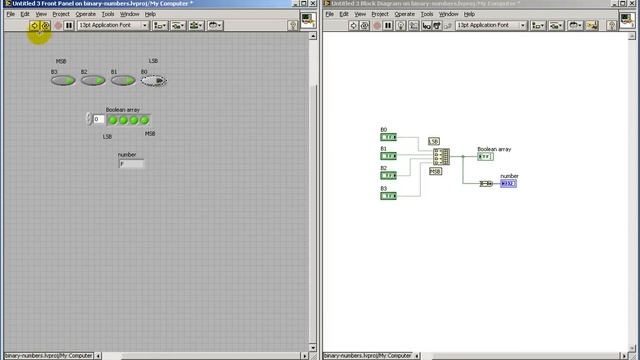Open Tools menu in Front Panel window
The image size is (640, 360).
(108, 14)
